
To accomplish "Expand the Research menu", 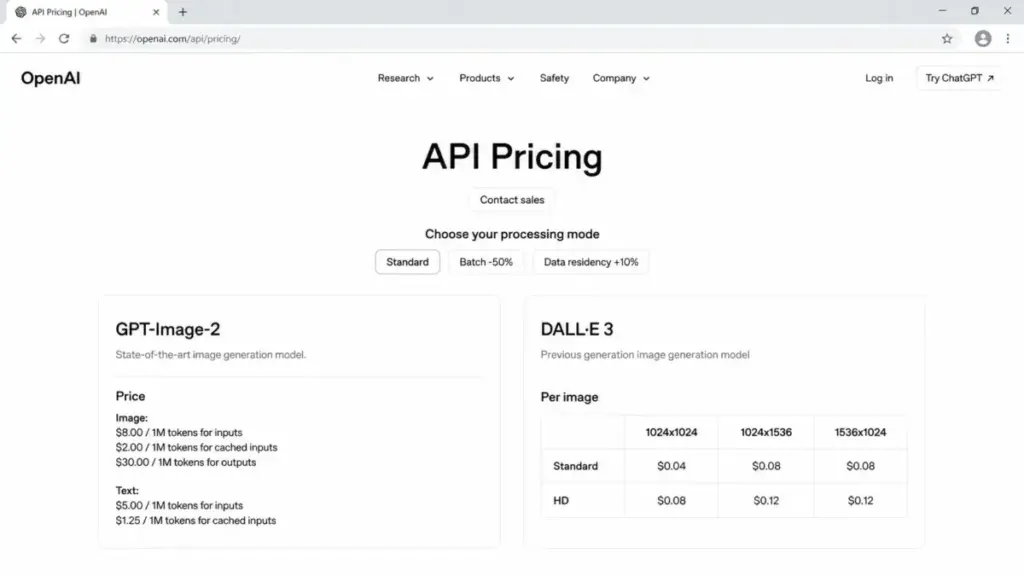I will tap(406, 78).
